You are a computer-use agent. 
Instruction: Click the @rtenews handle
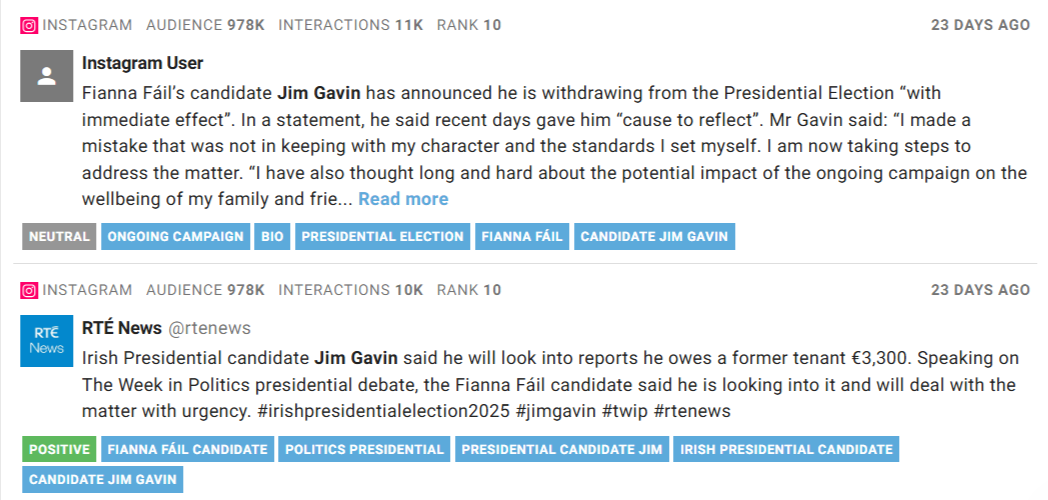pos(209,328)
